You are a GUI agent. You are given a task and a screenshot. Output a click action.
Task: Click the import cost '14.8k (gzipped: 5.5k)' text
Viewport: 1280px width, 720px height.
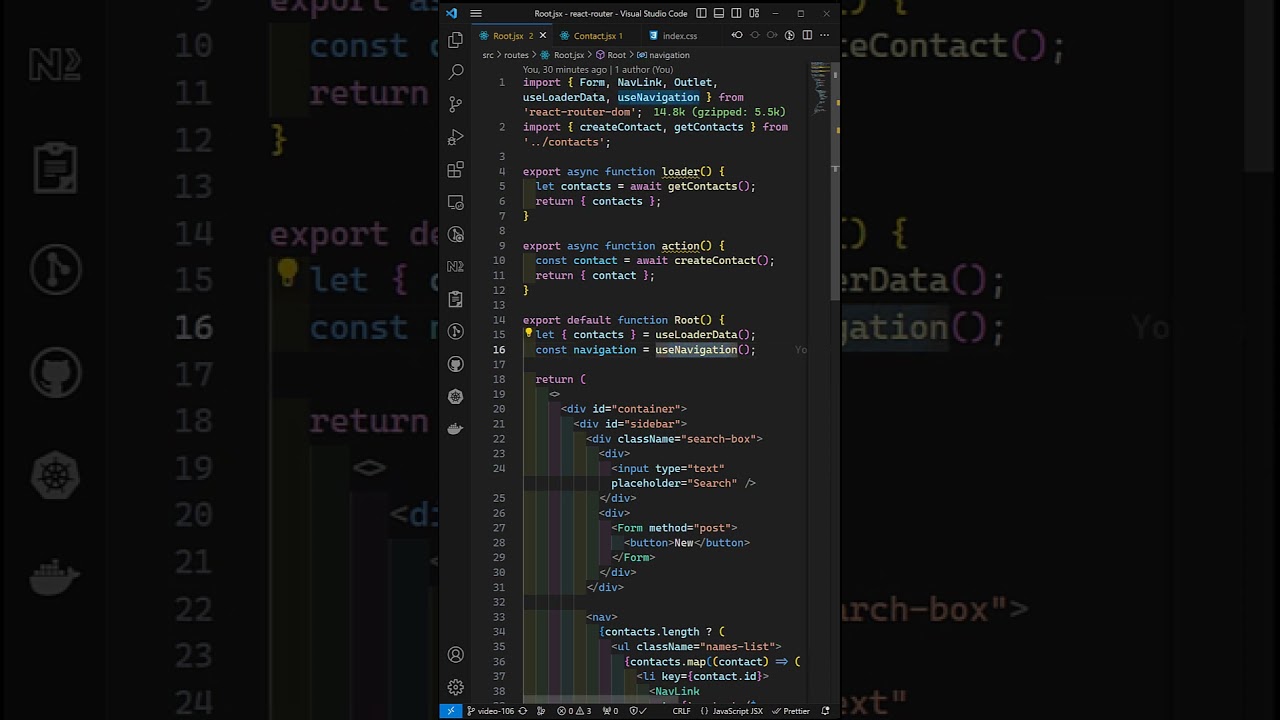(719, 112)
